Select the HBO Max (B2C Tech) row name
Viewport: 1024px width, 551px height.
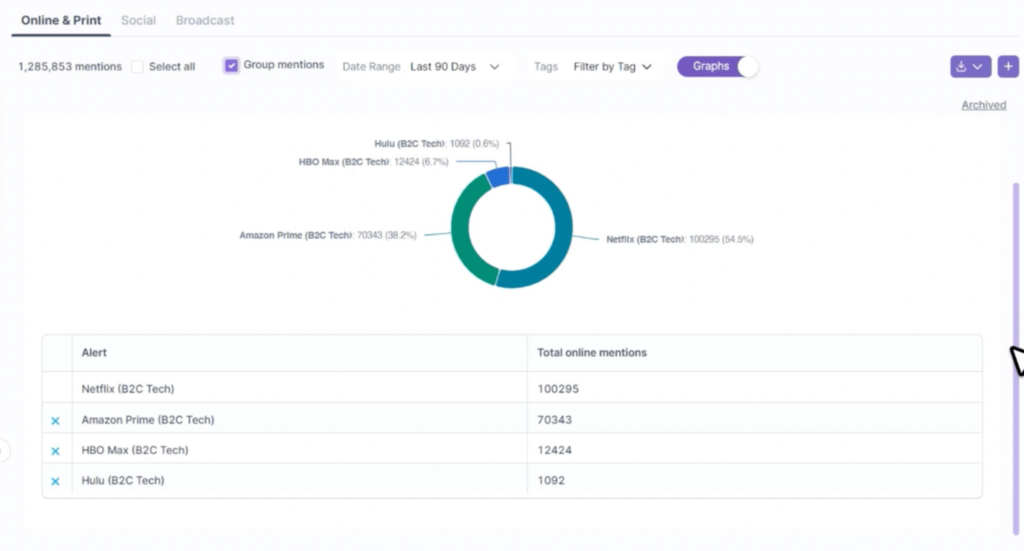tap(135, 450)
